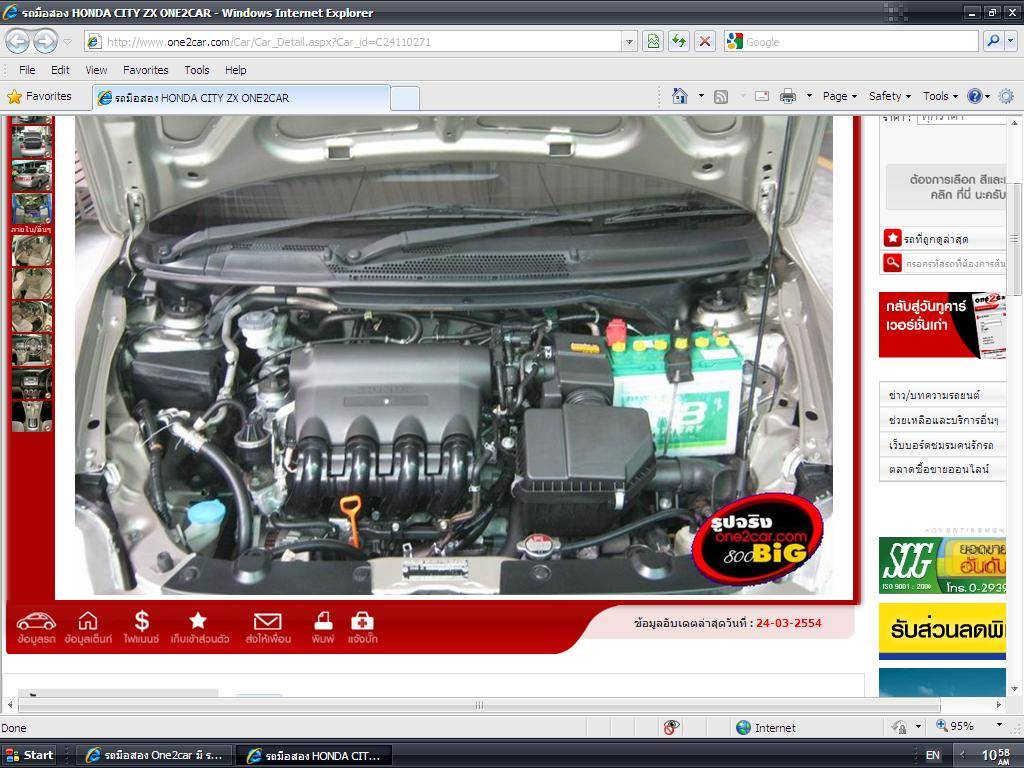The width and height of the screenshot is (1024, 768).
Task: Expand the address bar history dropdown
Action: (629, 41)
